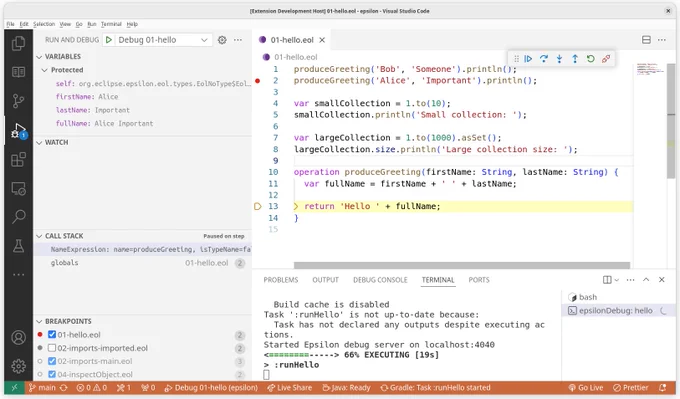Open panel more actions menu
Image resolution: width=680 pixels, height=399 pixels.
(x=631, y=280)
